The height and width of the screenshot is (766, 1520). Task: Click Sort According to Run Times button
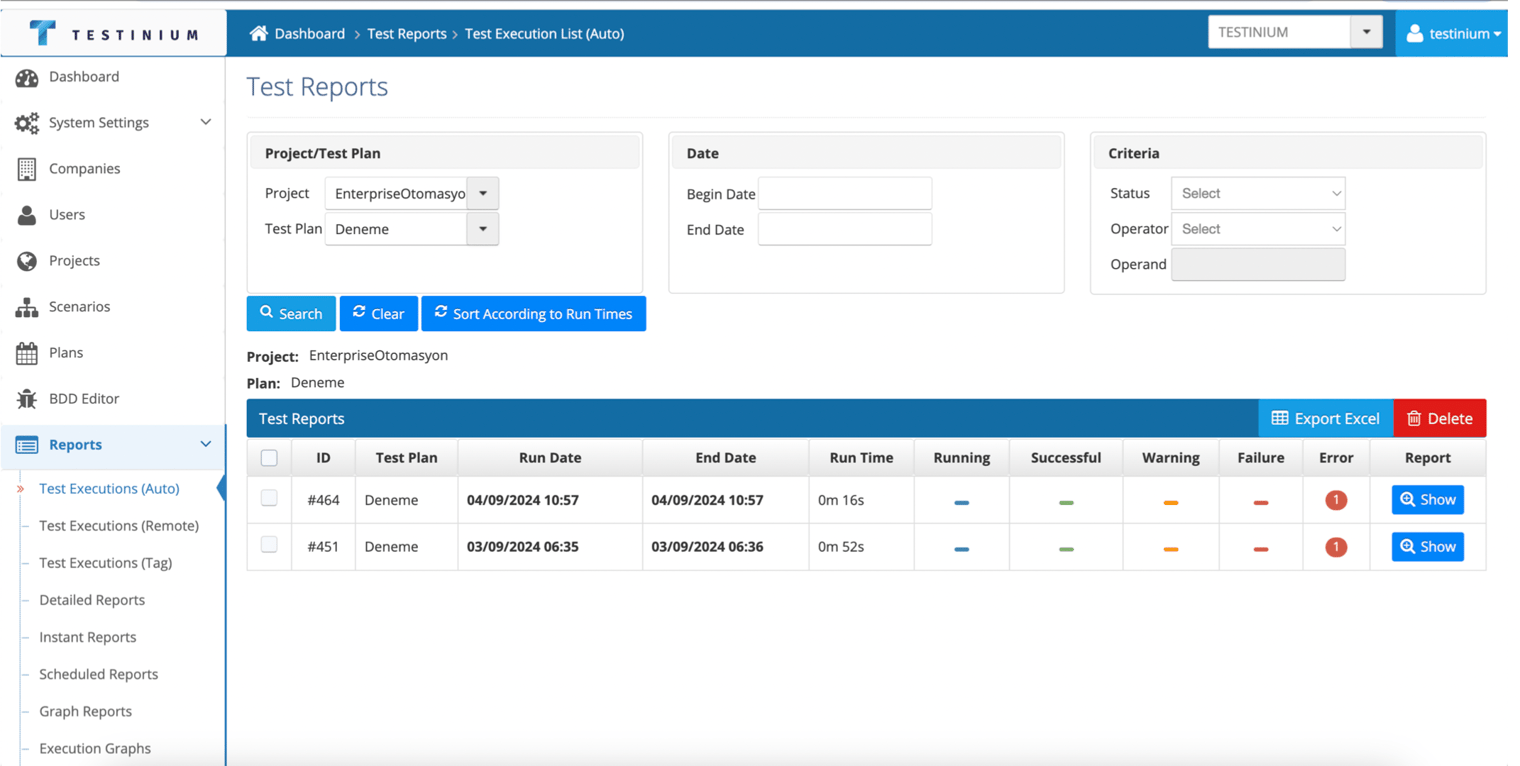click(x=534, y=314)
